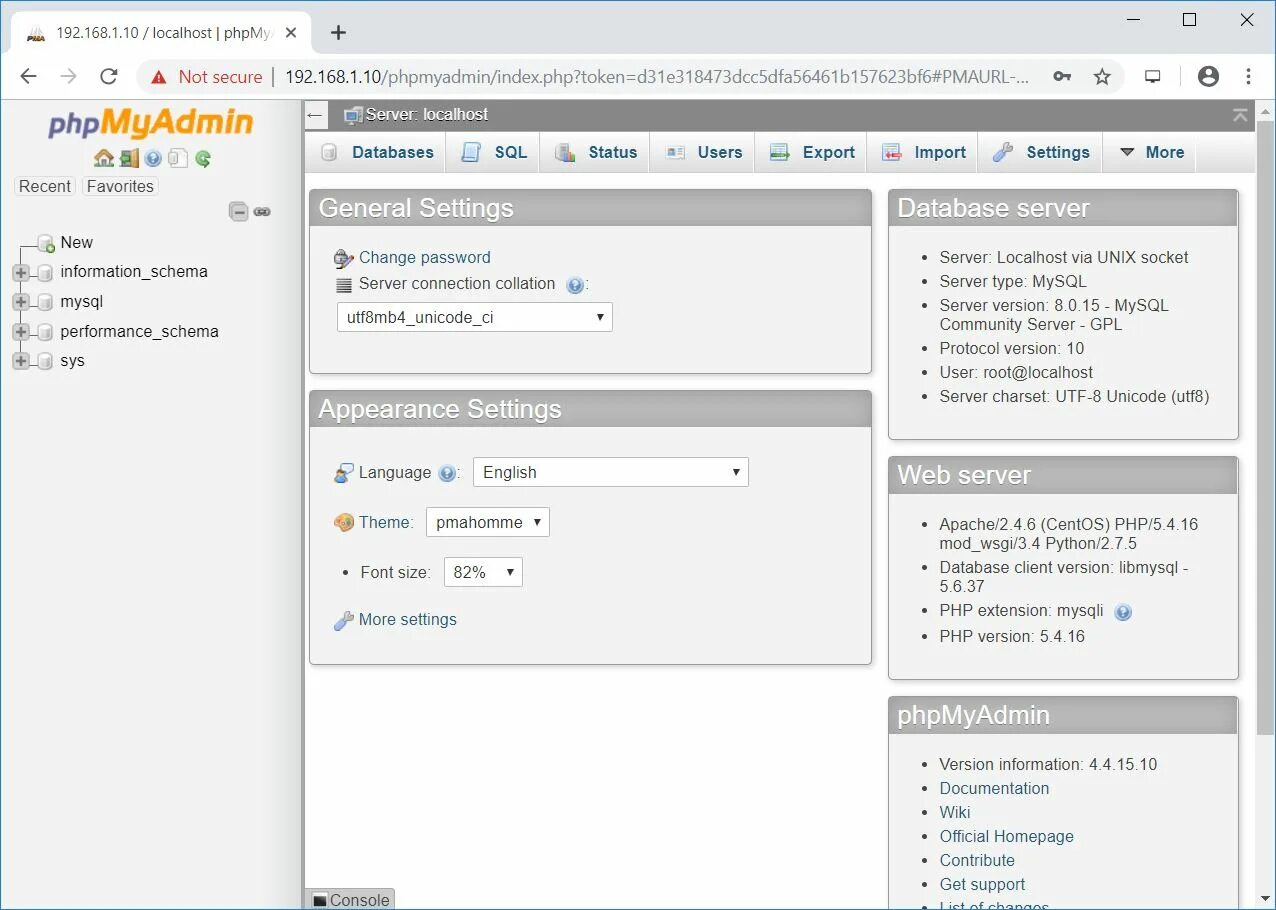Expand the sys database node
1276x910 pixels.
21,361
